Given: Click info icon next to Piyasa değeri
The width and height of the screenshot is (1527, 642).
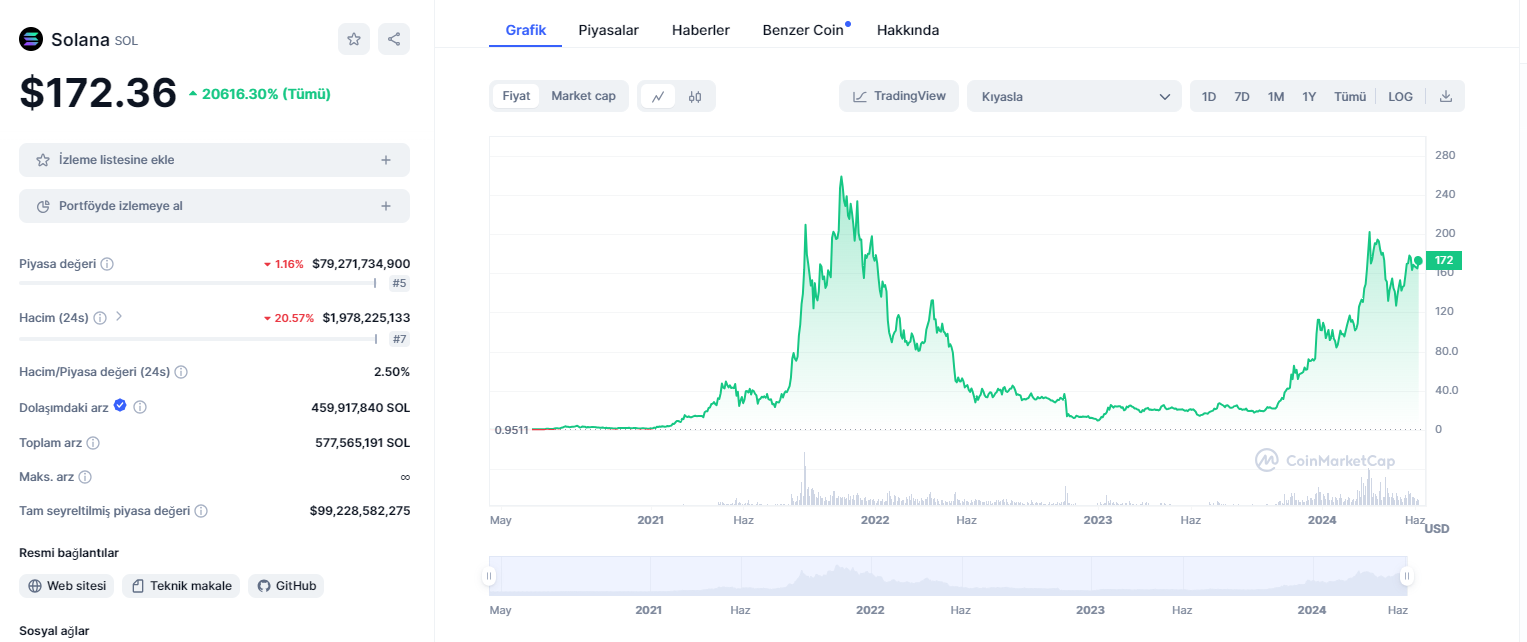Looking at the screenshot, I should tap(107, 264).
